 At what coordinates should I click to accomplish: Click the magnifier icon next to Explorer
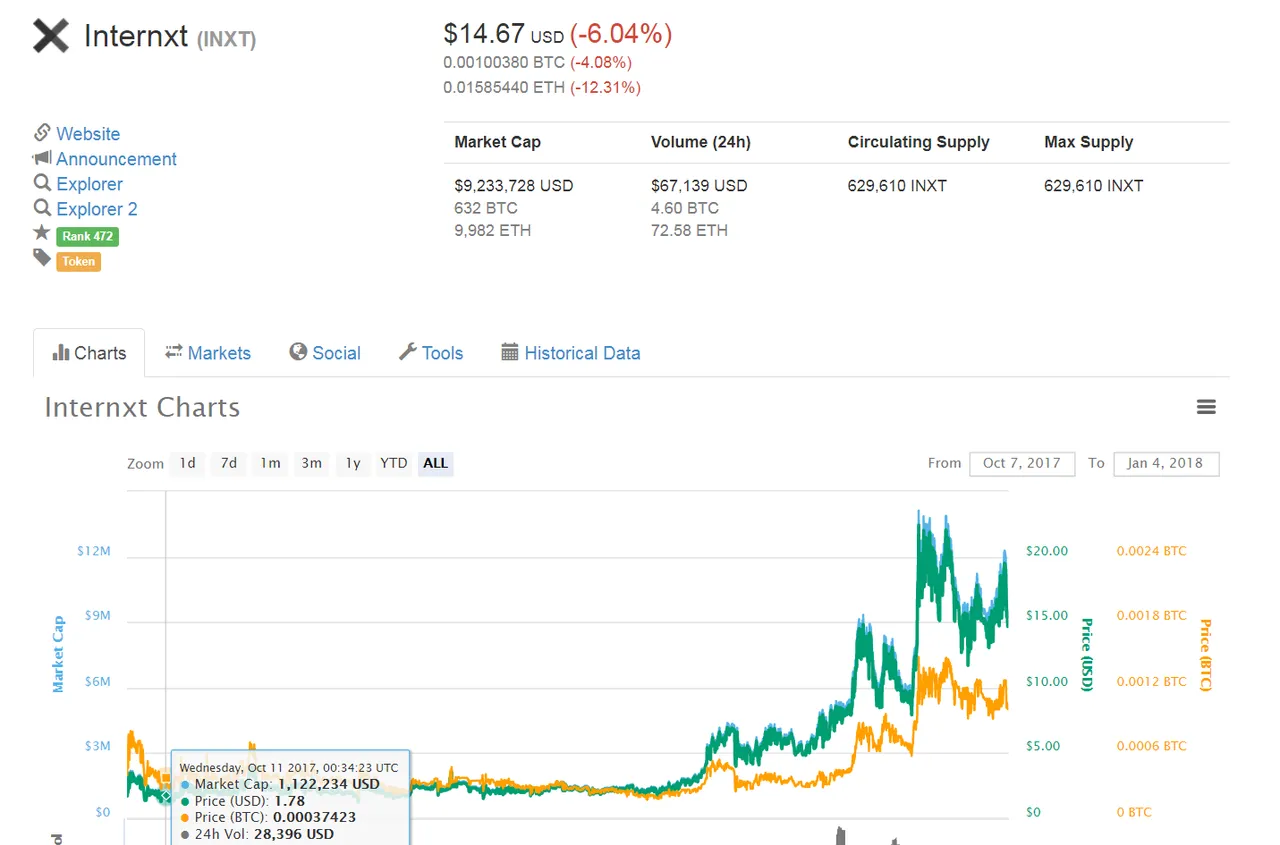point(42,183)
